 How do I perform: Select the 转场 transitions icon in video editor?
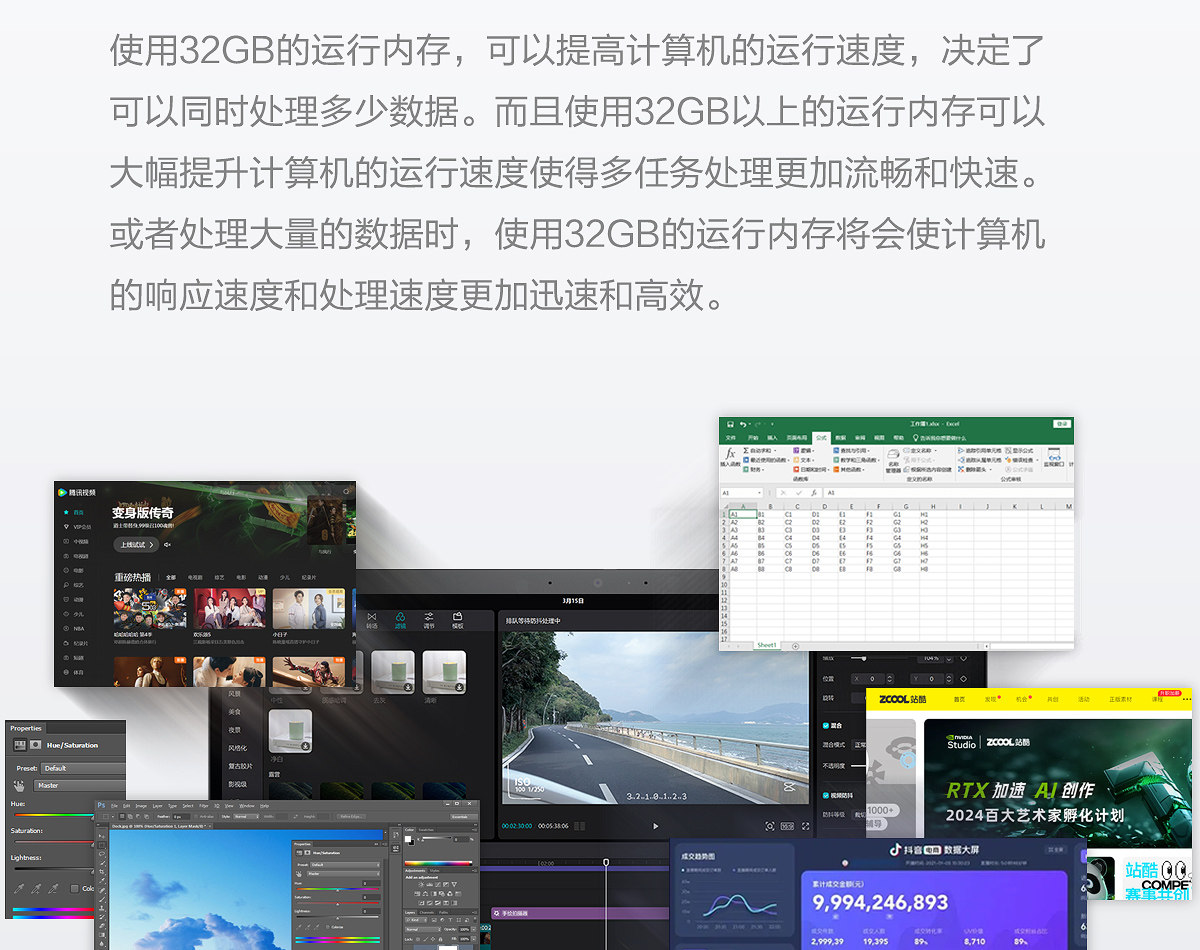[x=372, y=616]
